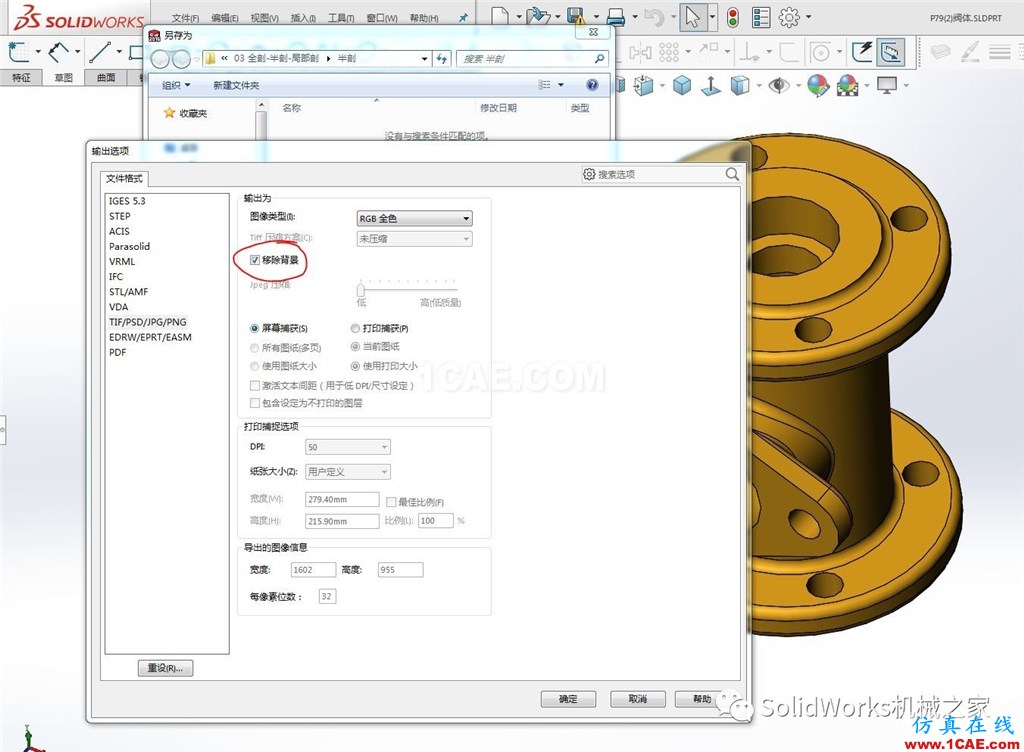Image resolution: width=1024 pixels, height=752 pixels.
Task: Open the 纸张大小 用户定义 dropdown
Action: (x=347, y=471)
